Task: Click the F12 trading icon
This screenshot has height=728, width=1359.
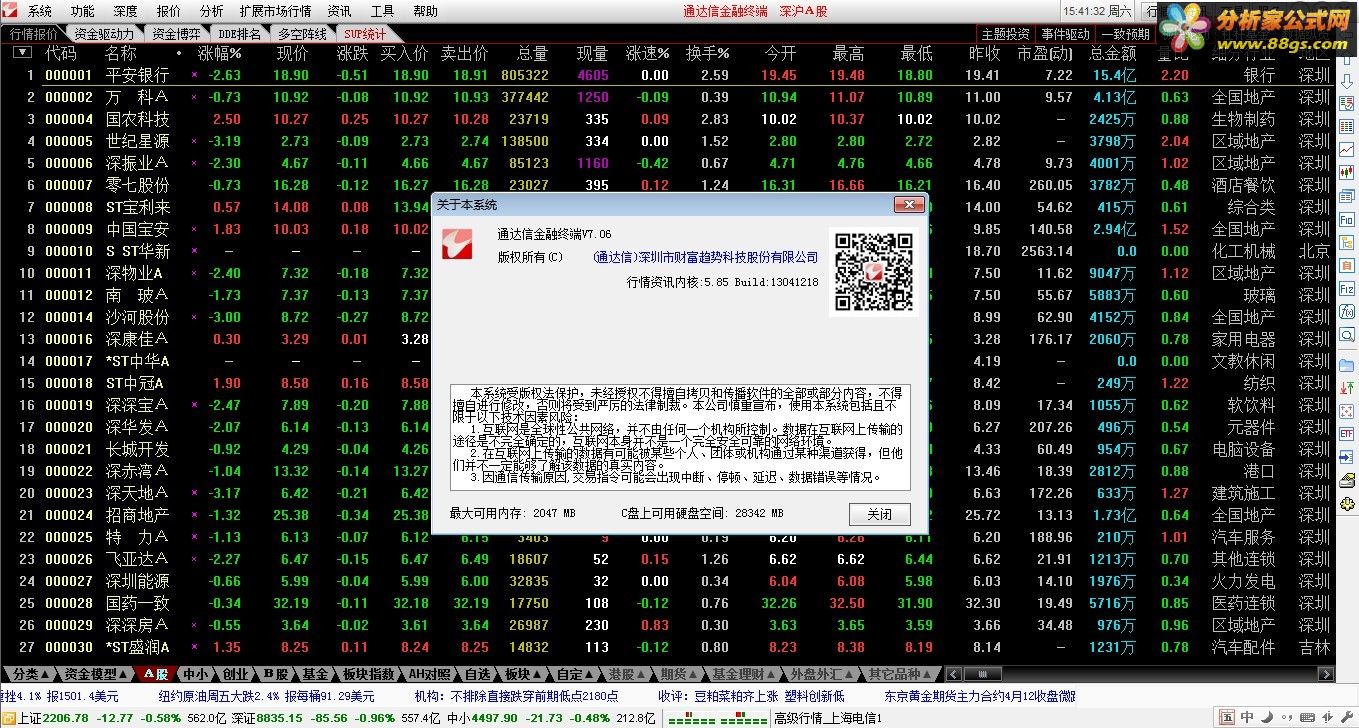Action: [1347, 288]
